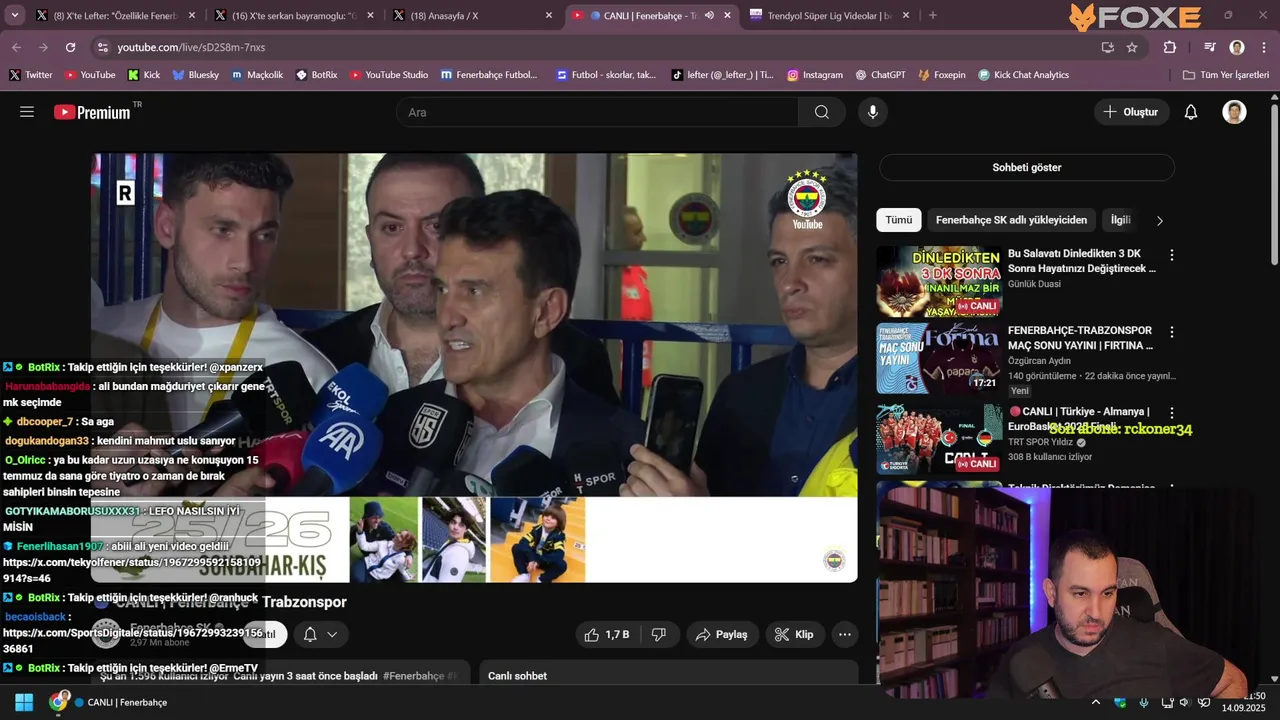Open Maçkolik bookmark

[257, 75]
